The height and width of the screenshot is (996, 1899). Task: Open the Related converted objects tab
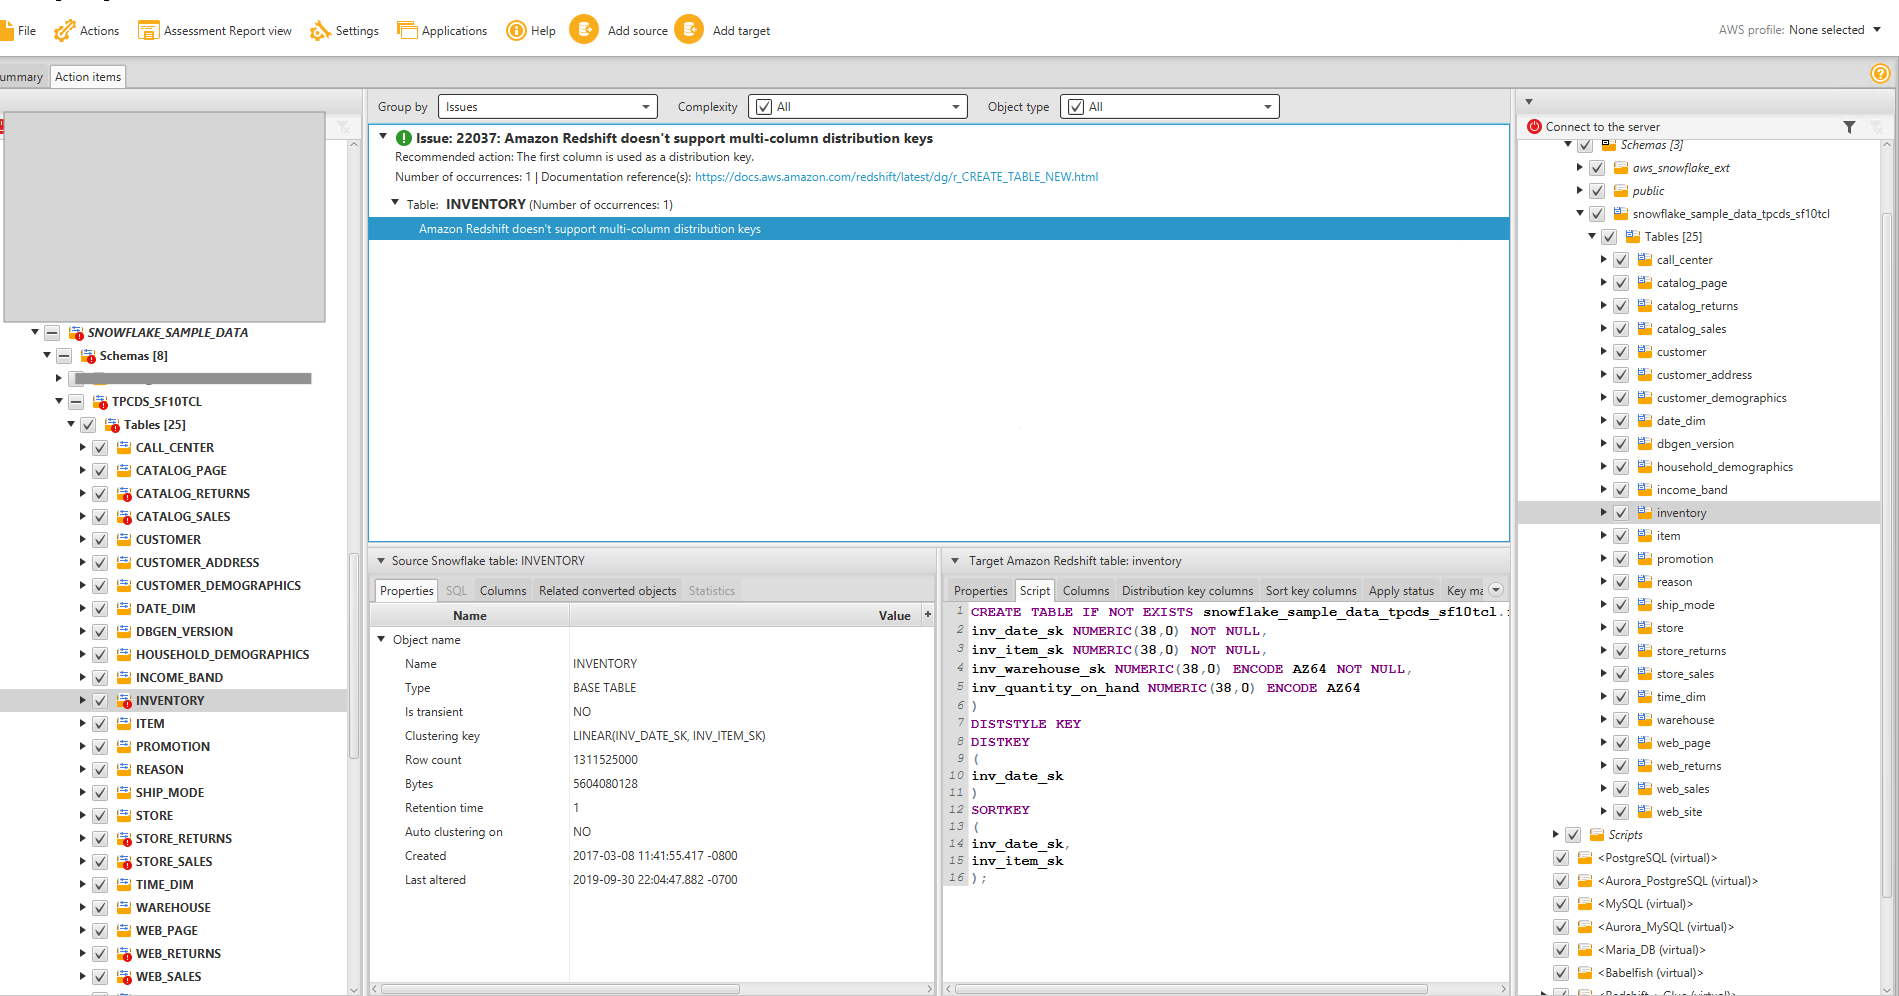(607, 591)
